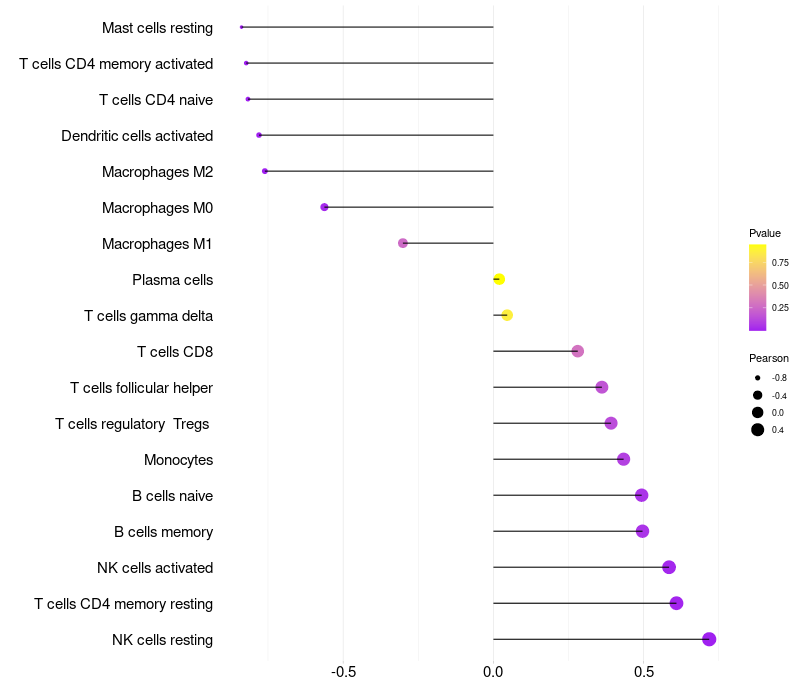The height and width of the screenshot is (700, 800).
Task: Click the Monocytes data point
Action: (x=624, y=459)
